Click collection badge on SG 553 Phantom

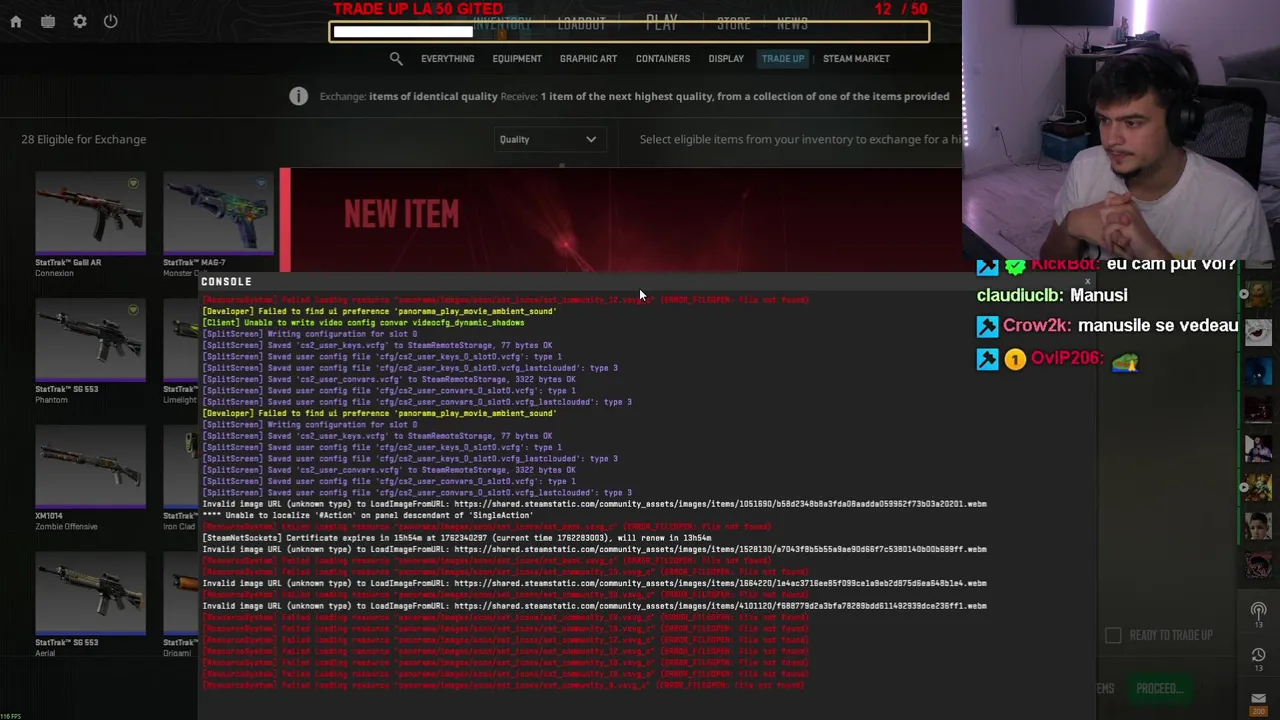pos(133,310)
